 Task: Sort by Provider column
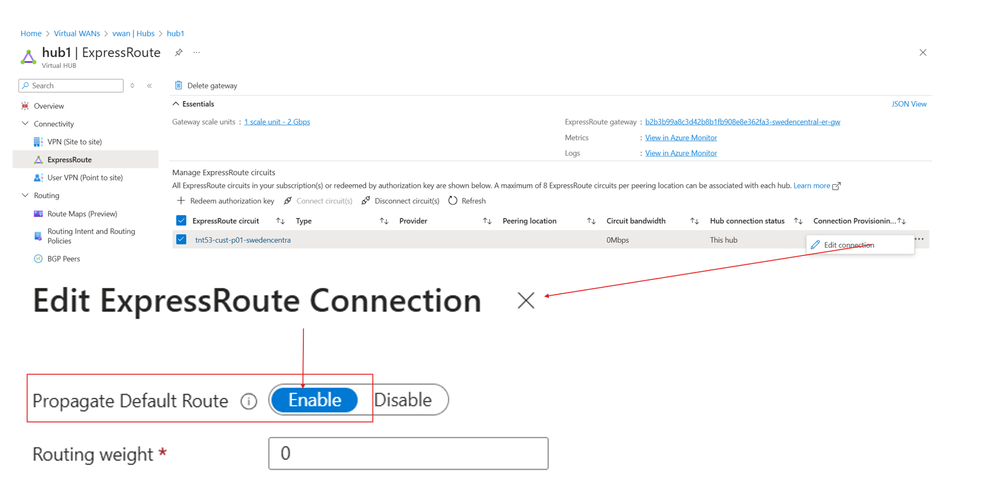pos(487,221)
